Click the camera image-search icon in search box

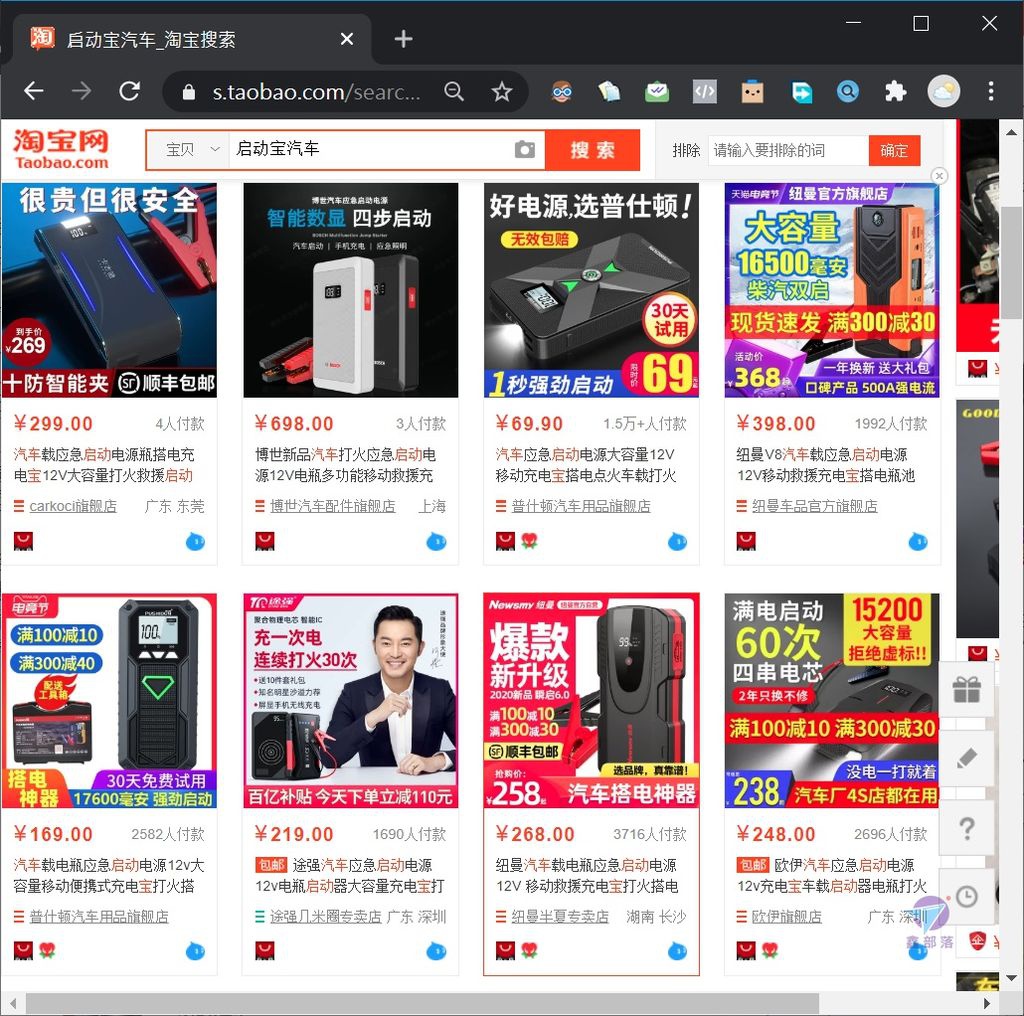[524, 150]
